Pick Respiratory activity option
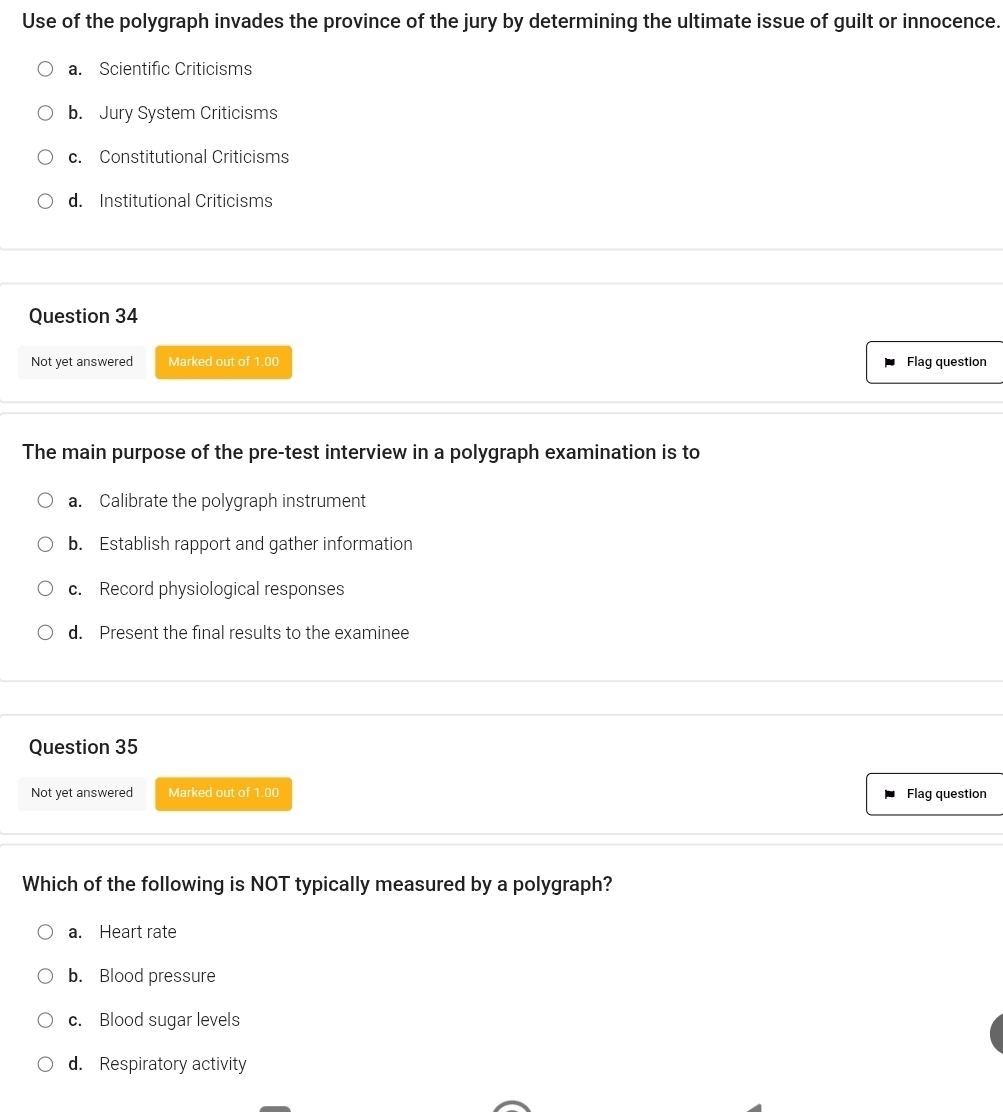This screenshot has height=1112, width=1003. coord(45,1064)
